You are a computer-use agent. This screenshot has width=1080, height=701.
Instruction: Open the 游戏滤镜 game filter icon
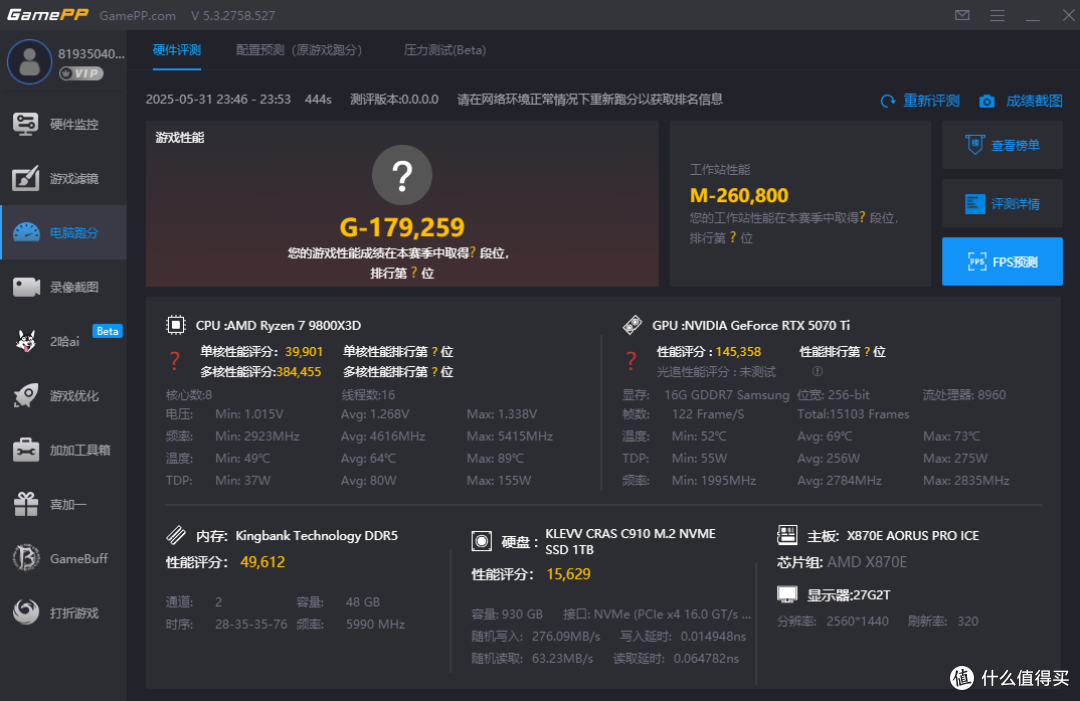coord(25,178)
